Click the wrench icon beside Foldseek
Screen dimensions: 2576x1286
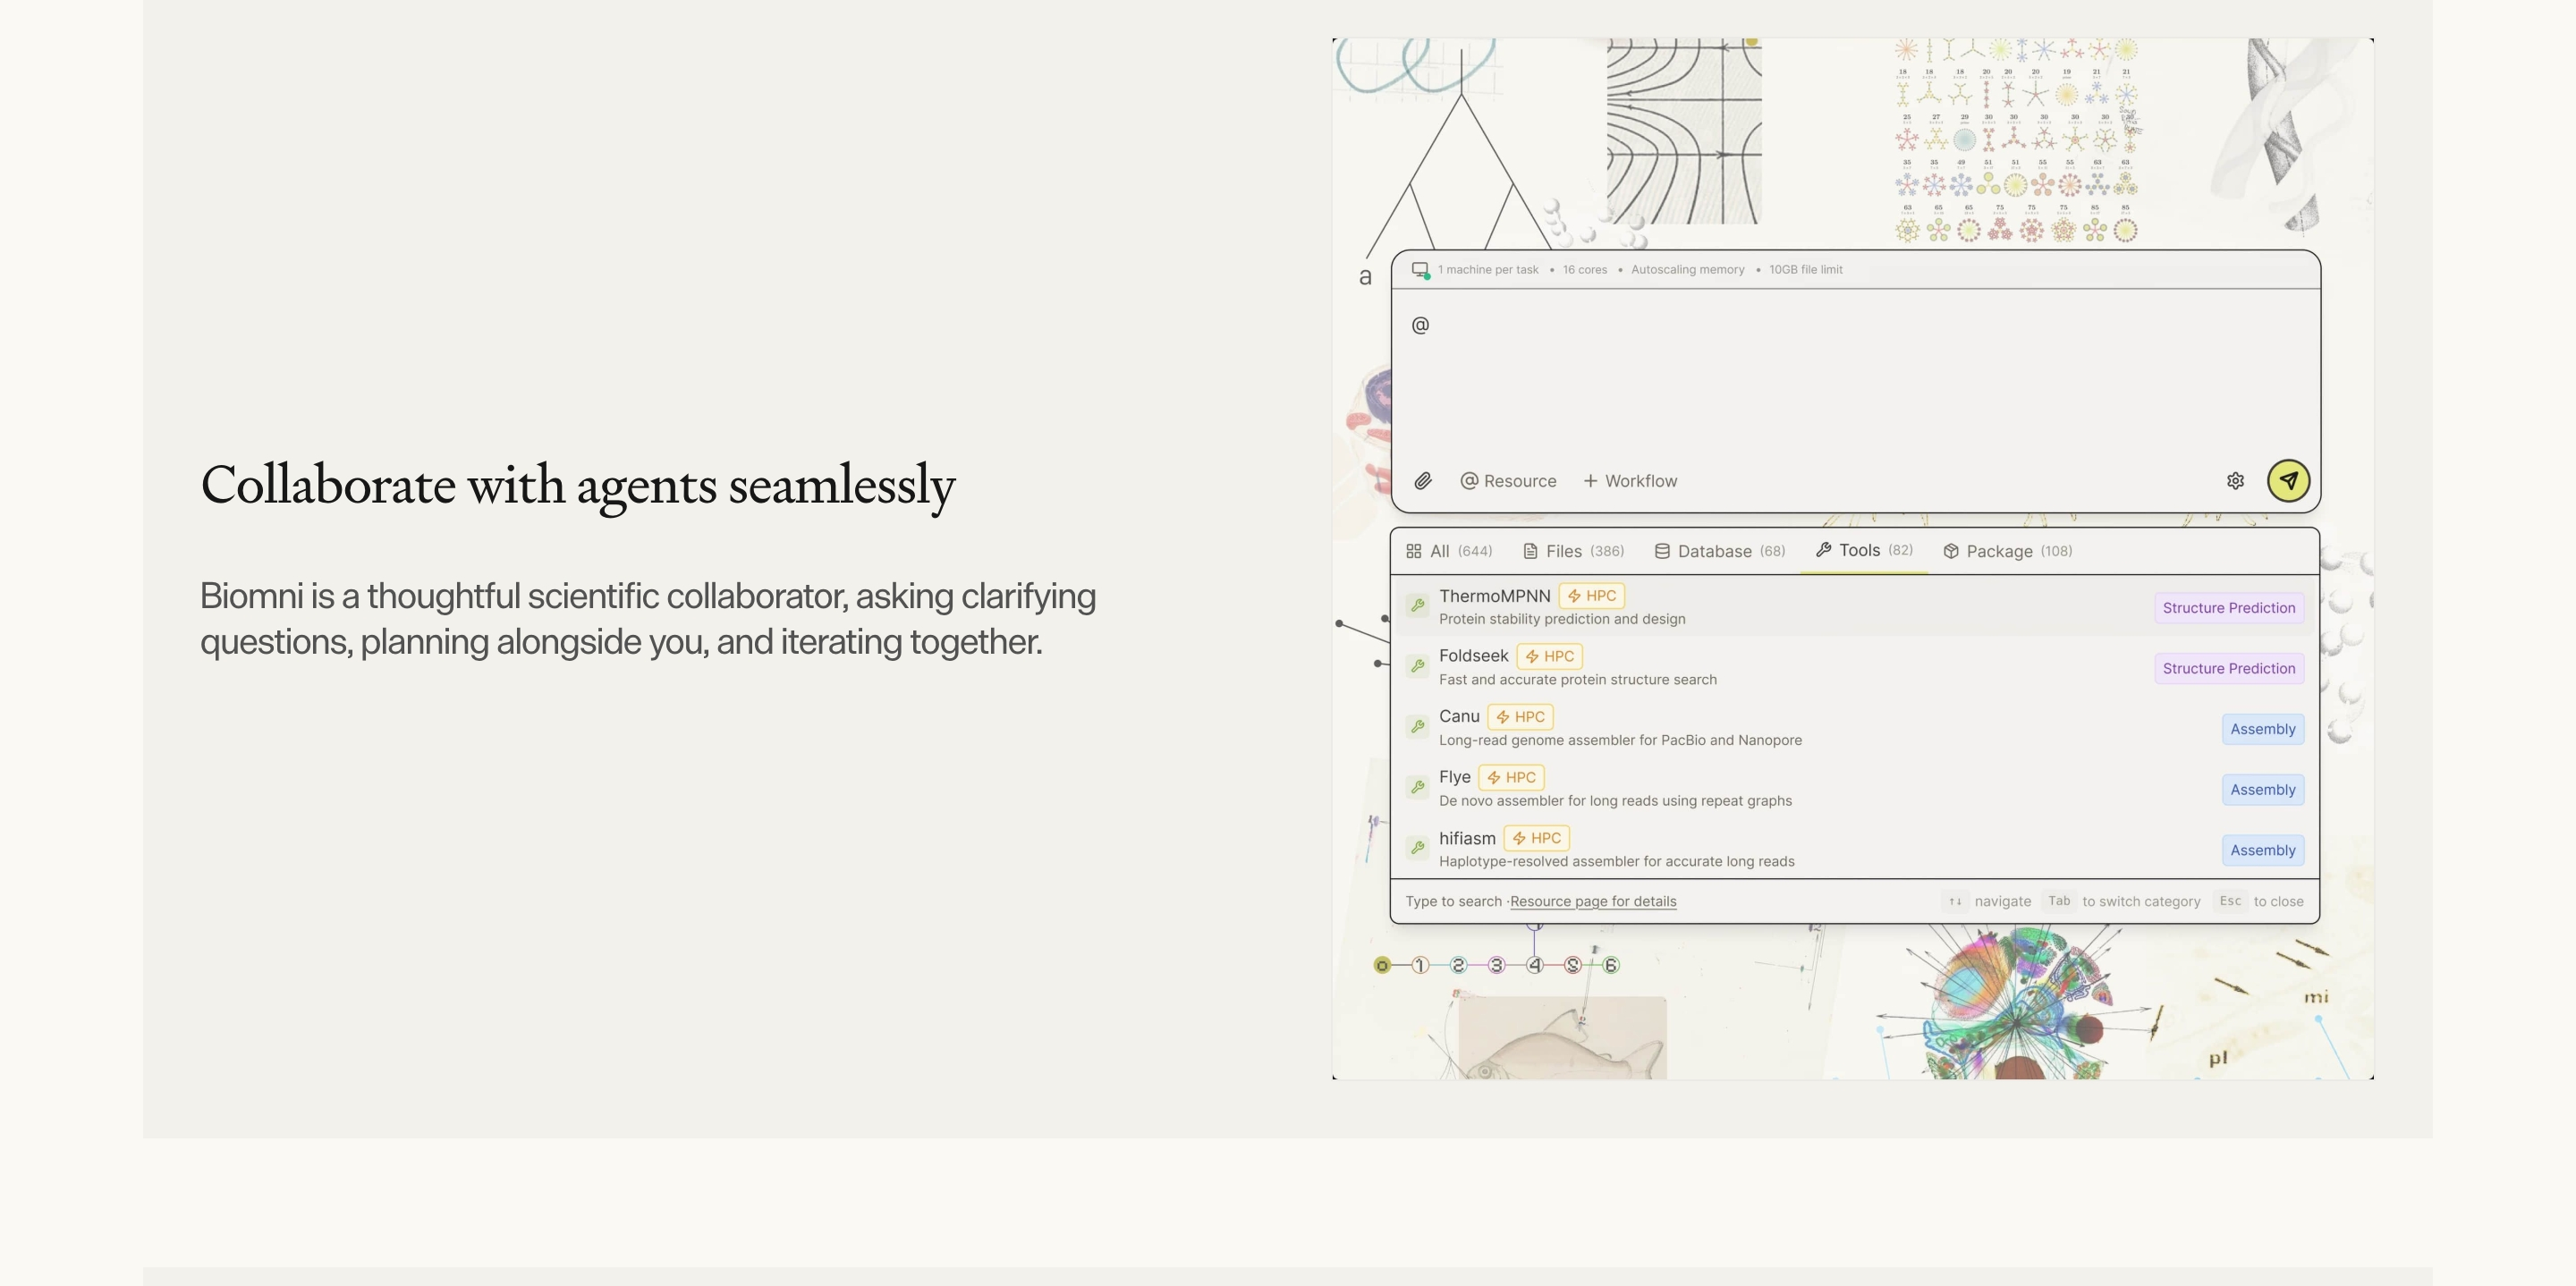pyautogui.click(x=1418, y=666)
